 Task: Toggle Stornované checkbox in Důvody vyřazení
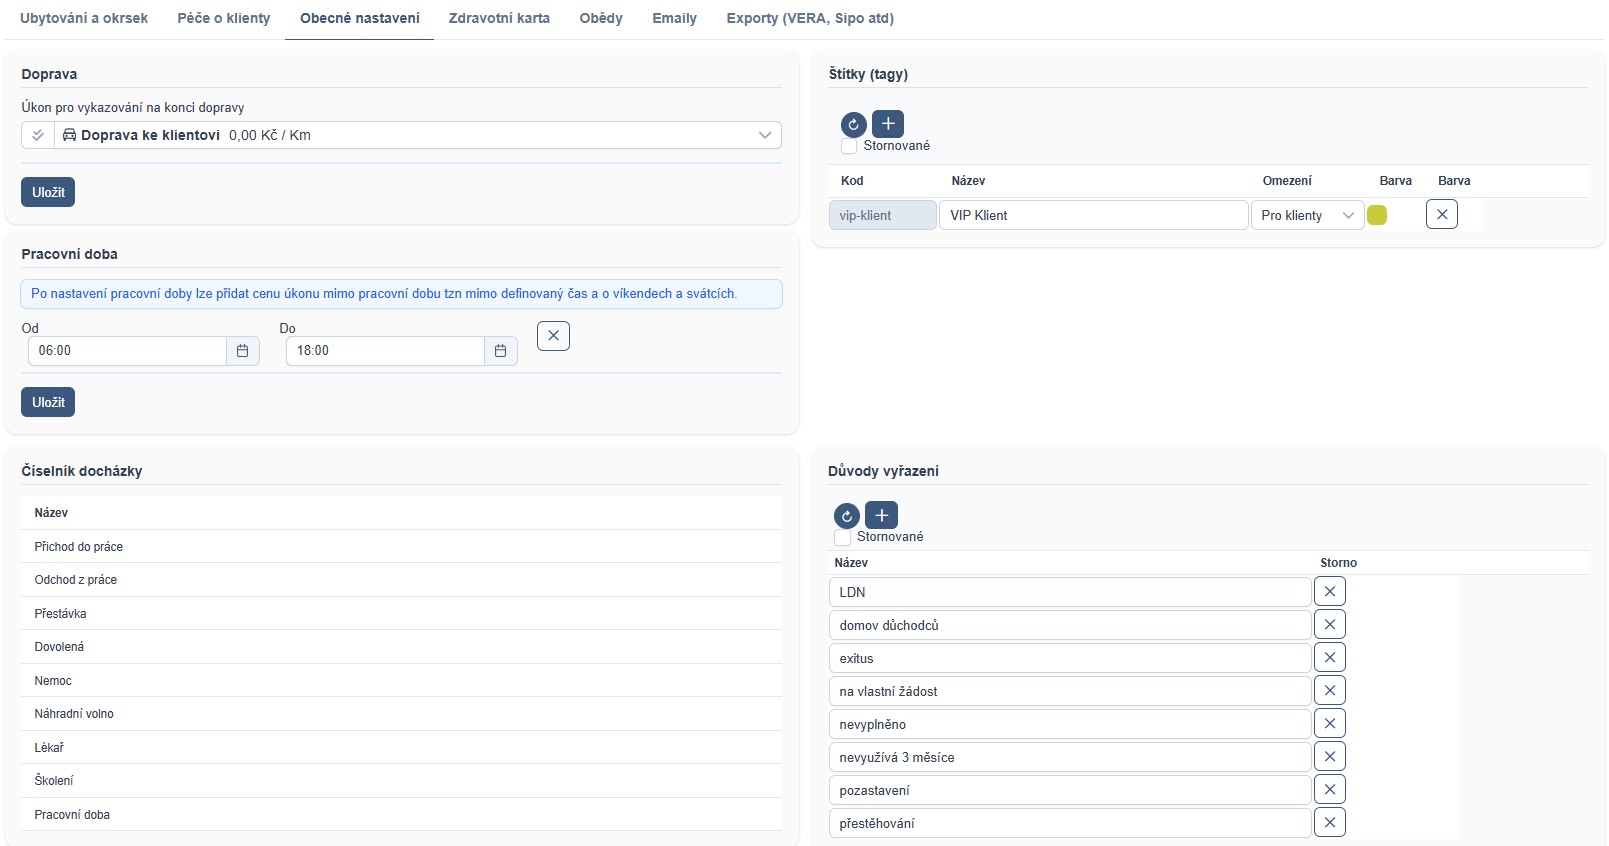click(842, 537)
